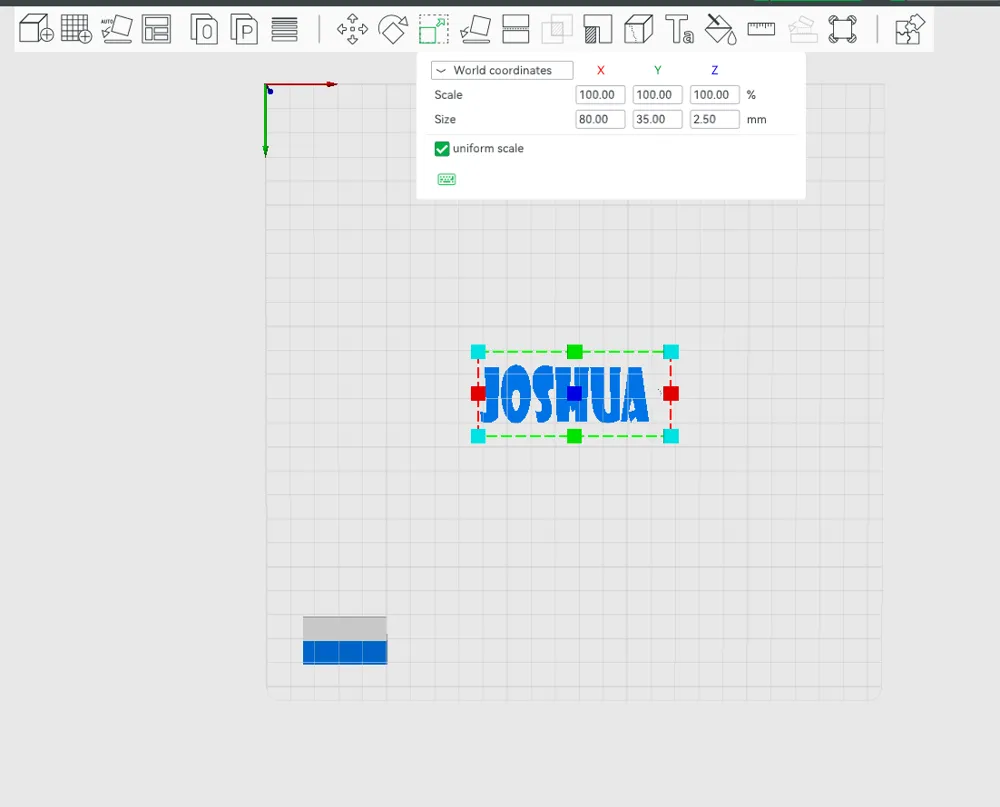The image size is (1000, 807).
Task: Select the Cut tool cube icon
Action: tap(637, 29)
